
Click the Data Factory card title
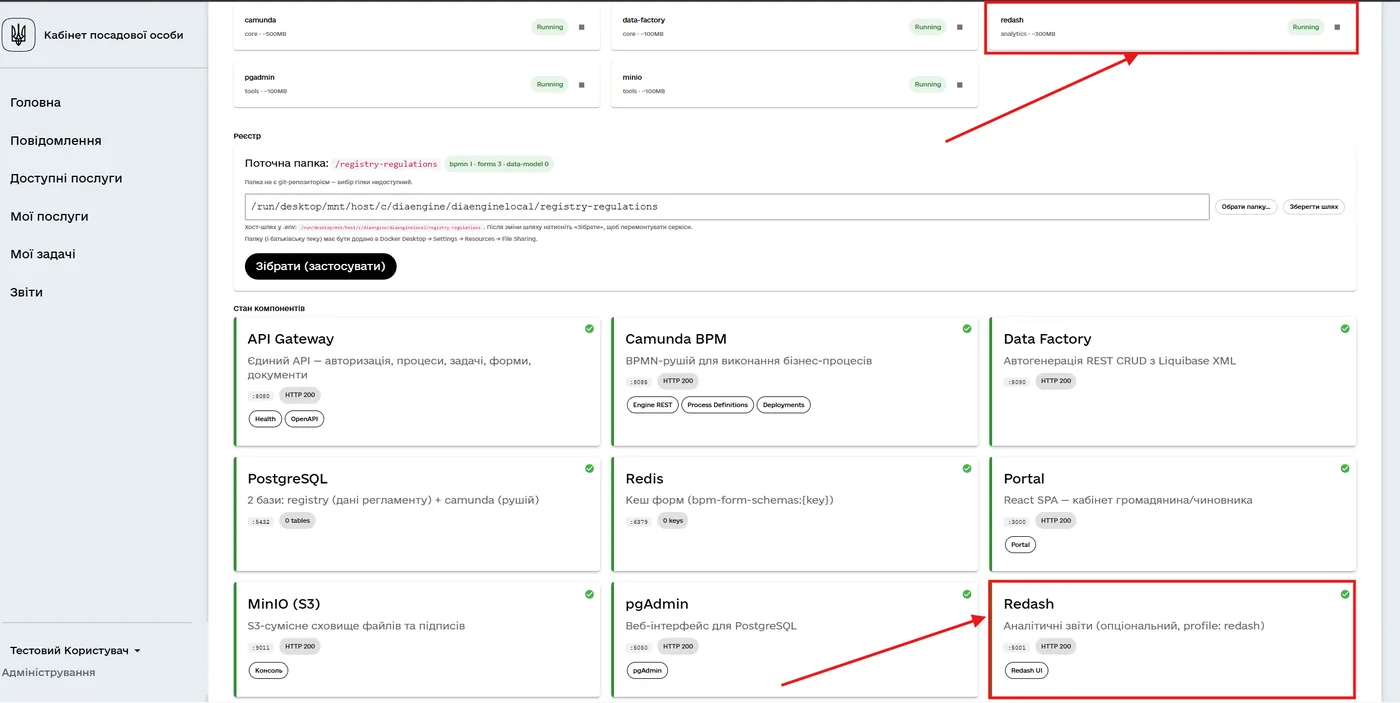tap(1047, 339)
